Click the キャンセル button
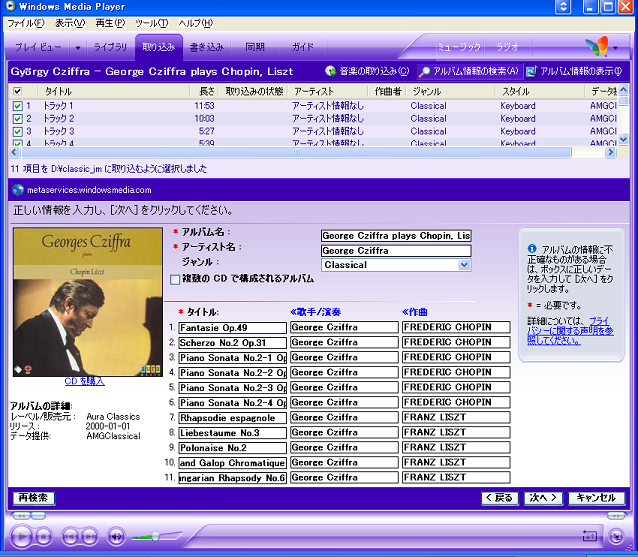This screenshot has height=557, width=638. point(596,498)
